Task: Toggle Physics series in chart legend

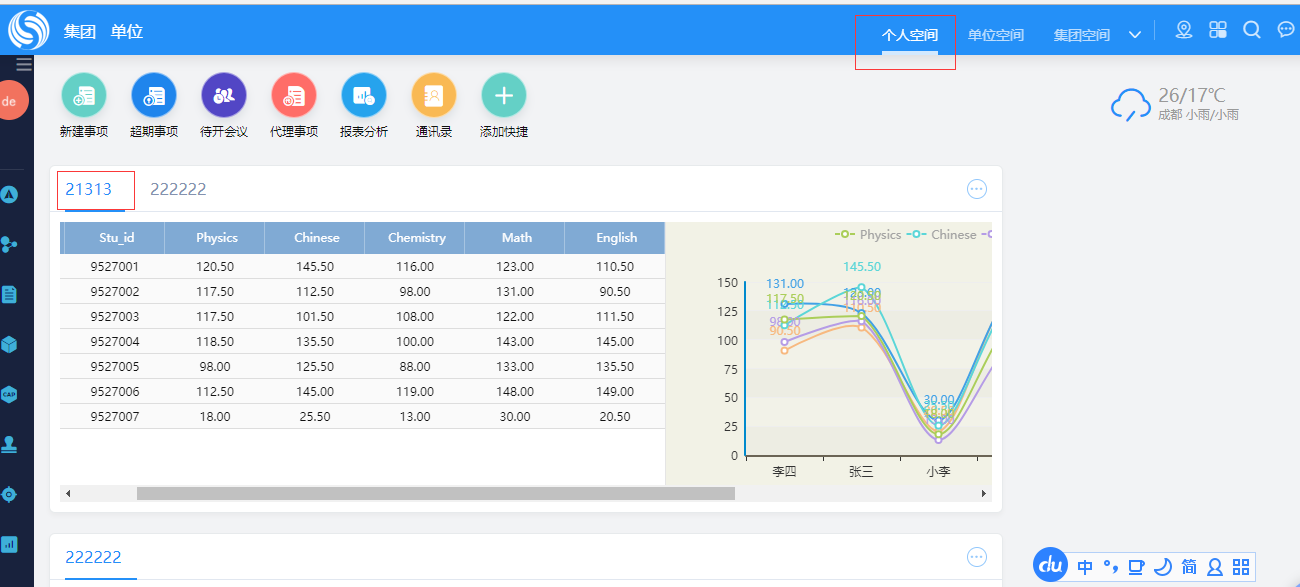Action: pos(868,235)
